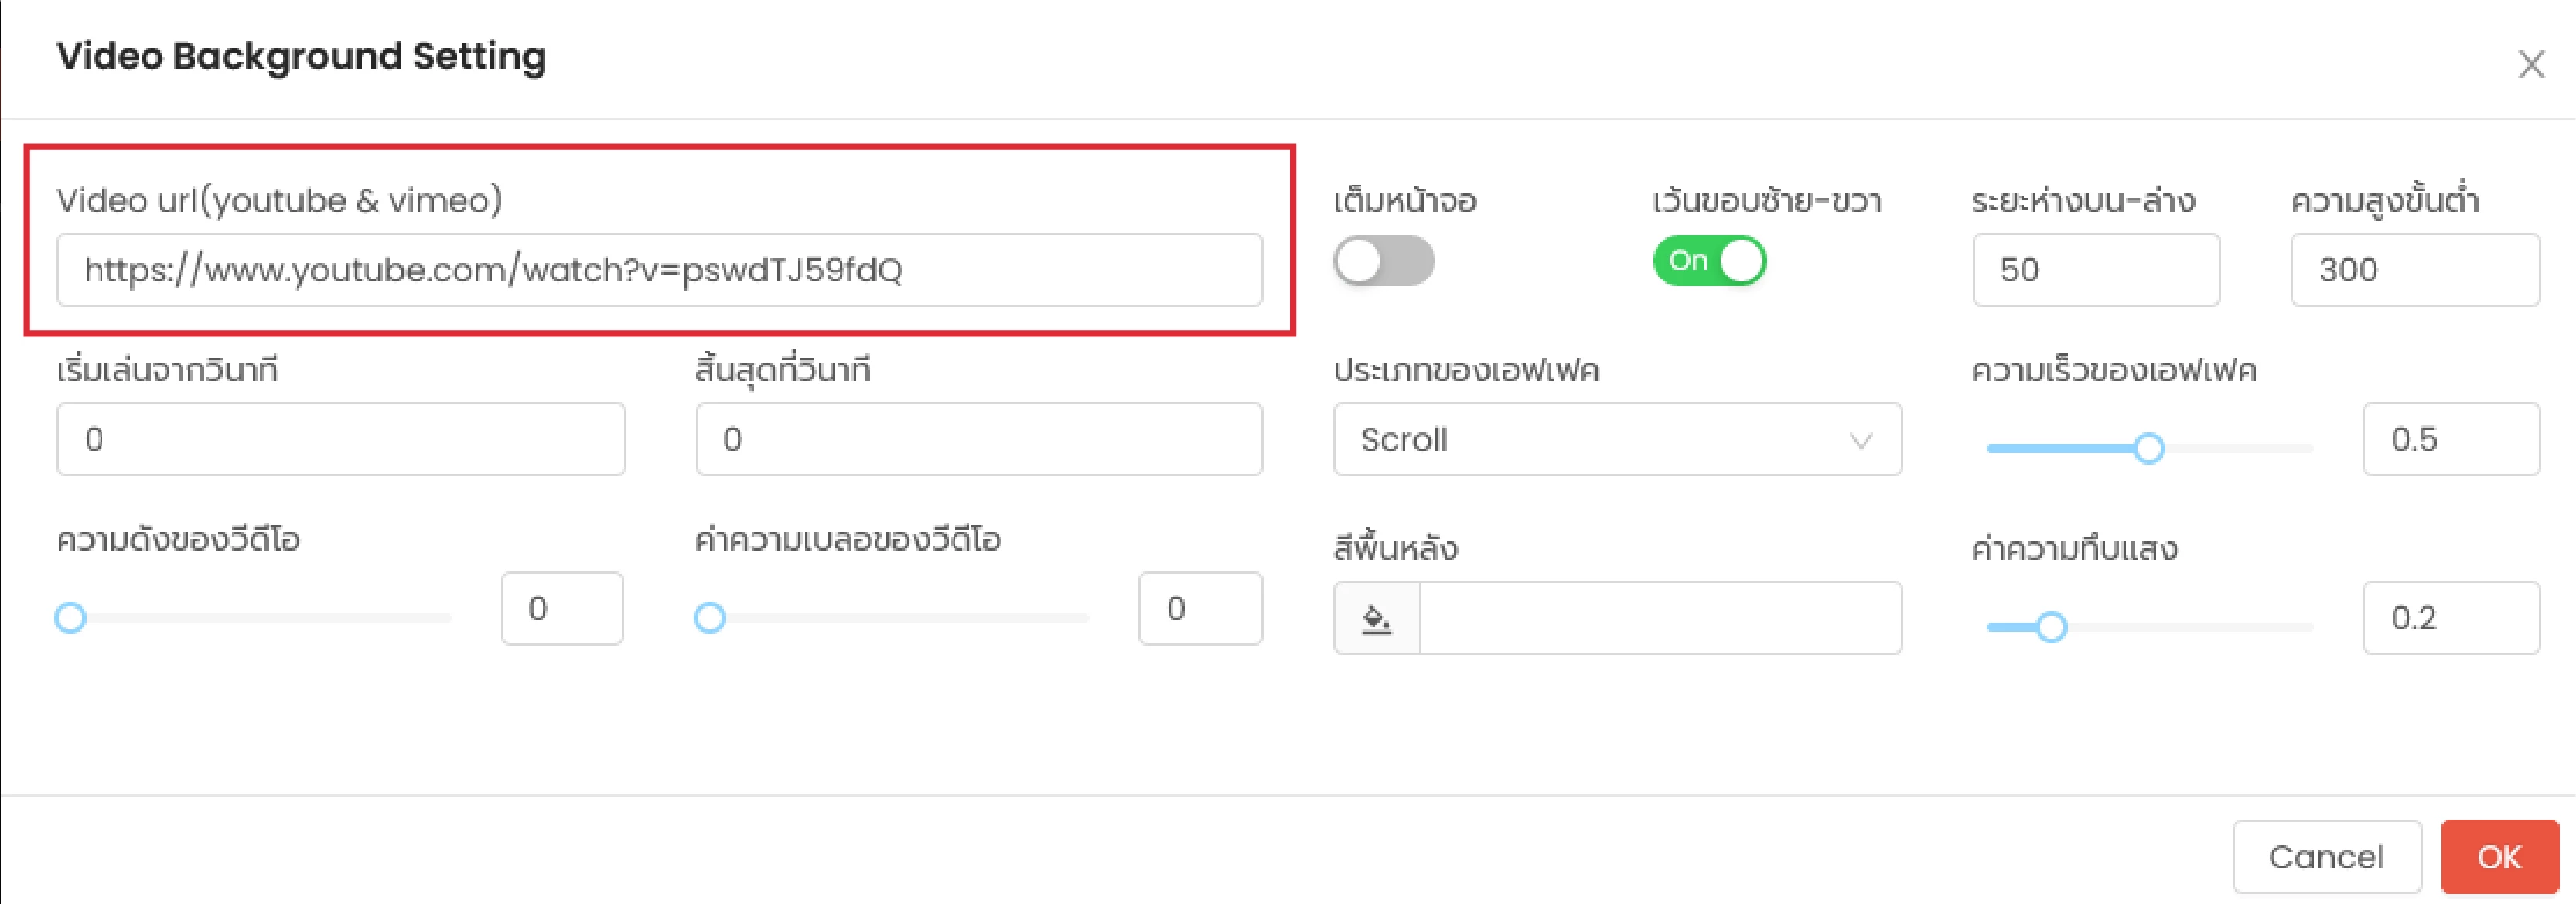Image resolution: width=2576 pixels, height=904 pixels.
Task: Toggle the เต็มหน้าจอ fullscreen switch
Action: pos(1384,261)
